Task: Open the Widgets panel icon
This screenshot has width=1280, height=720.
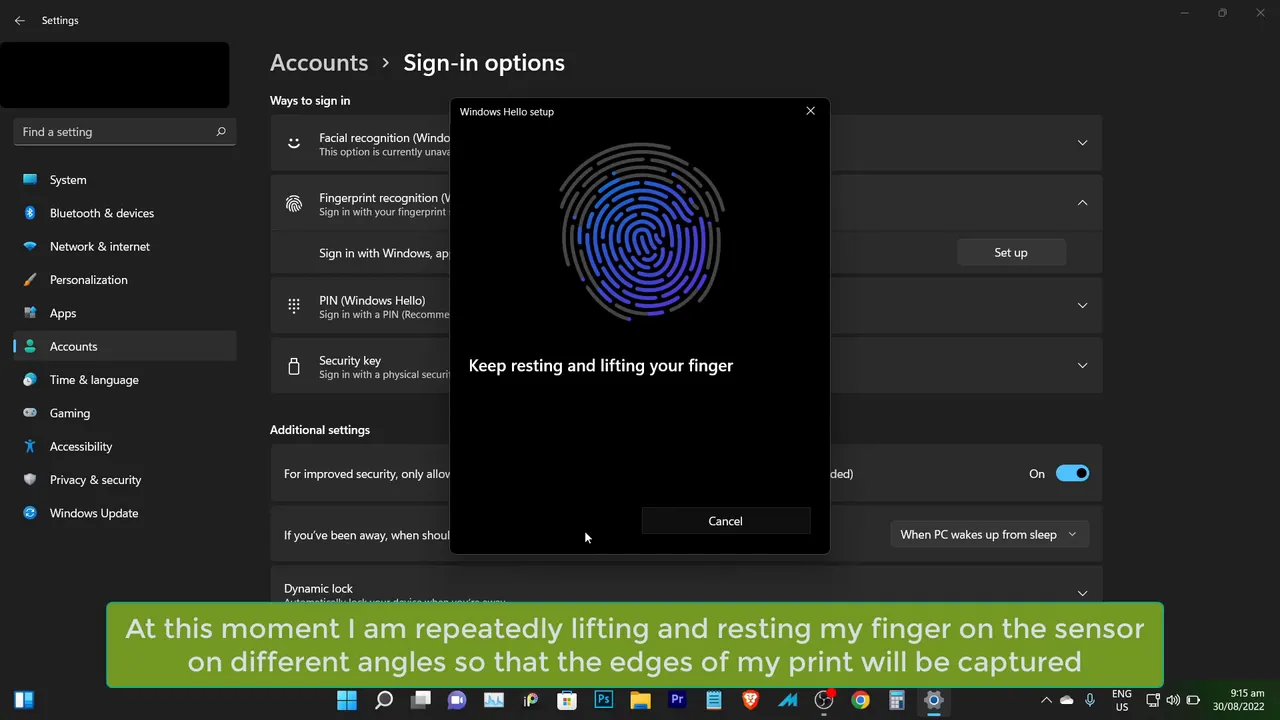Action: 24,700
